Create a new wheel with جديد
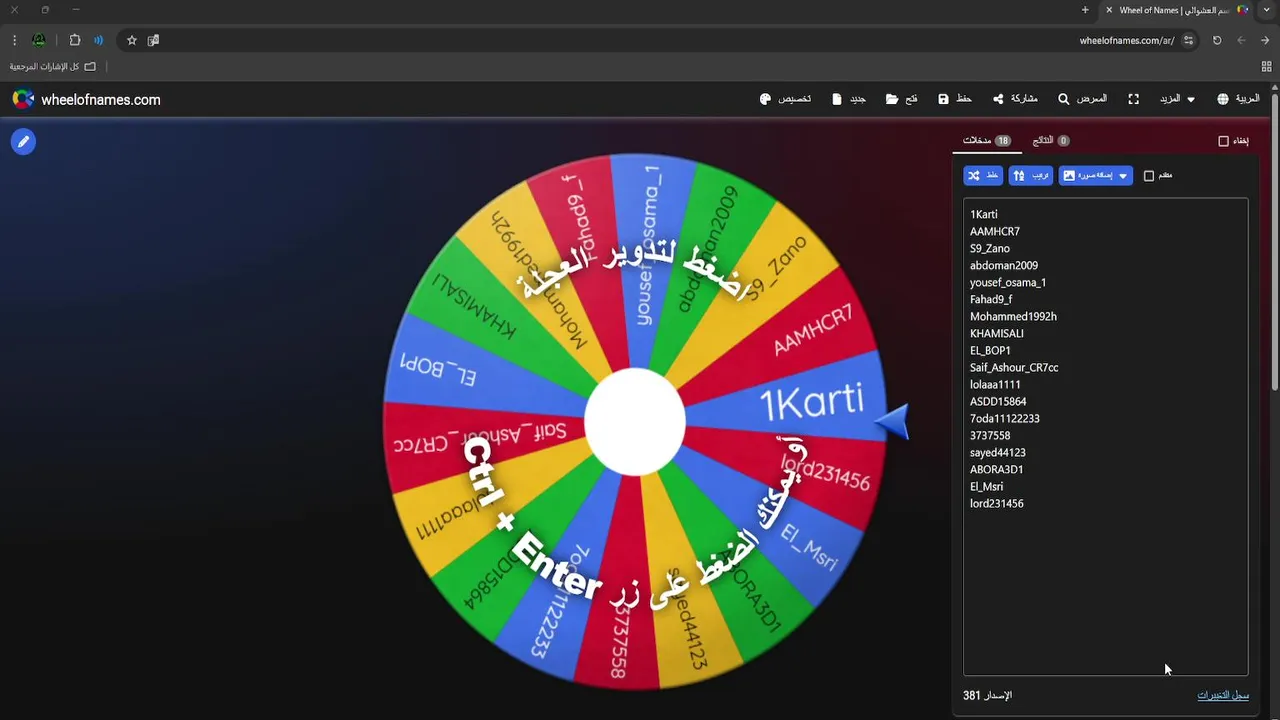This screenshot has width=1280, height=720. click(849, 99)
